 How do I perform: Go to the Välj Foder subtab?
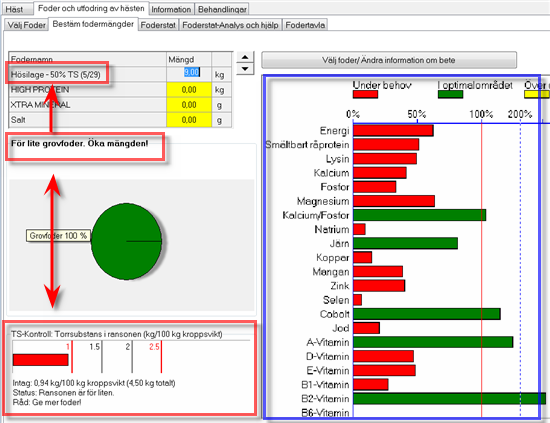(x=27, y=25)
